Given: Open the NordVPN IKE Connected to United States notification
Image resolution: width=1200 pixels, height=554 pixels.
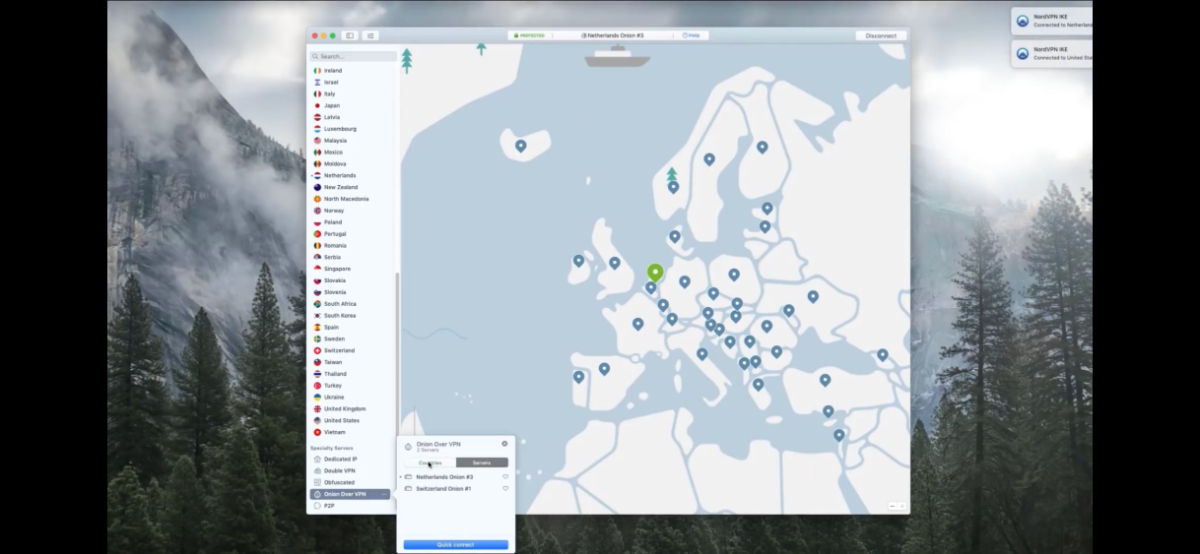Looking at the screenshot, I should click(x=1053, y=53).
